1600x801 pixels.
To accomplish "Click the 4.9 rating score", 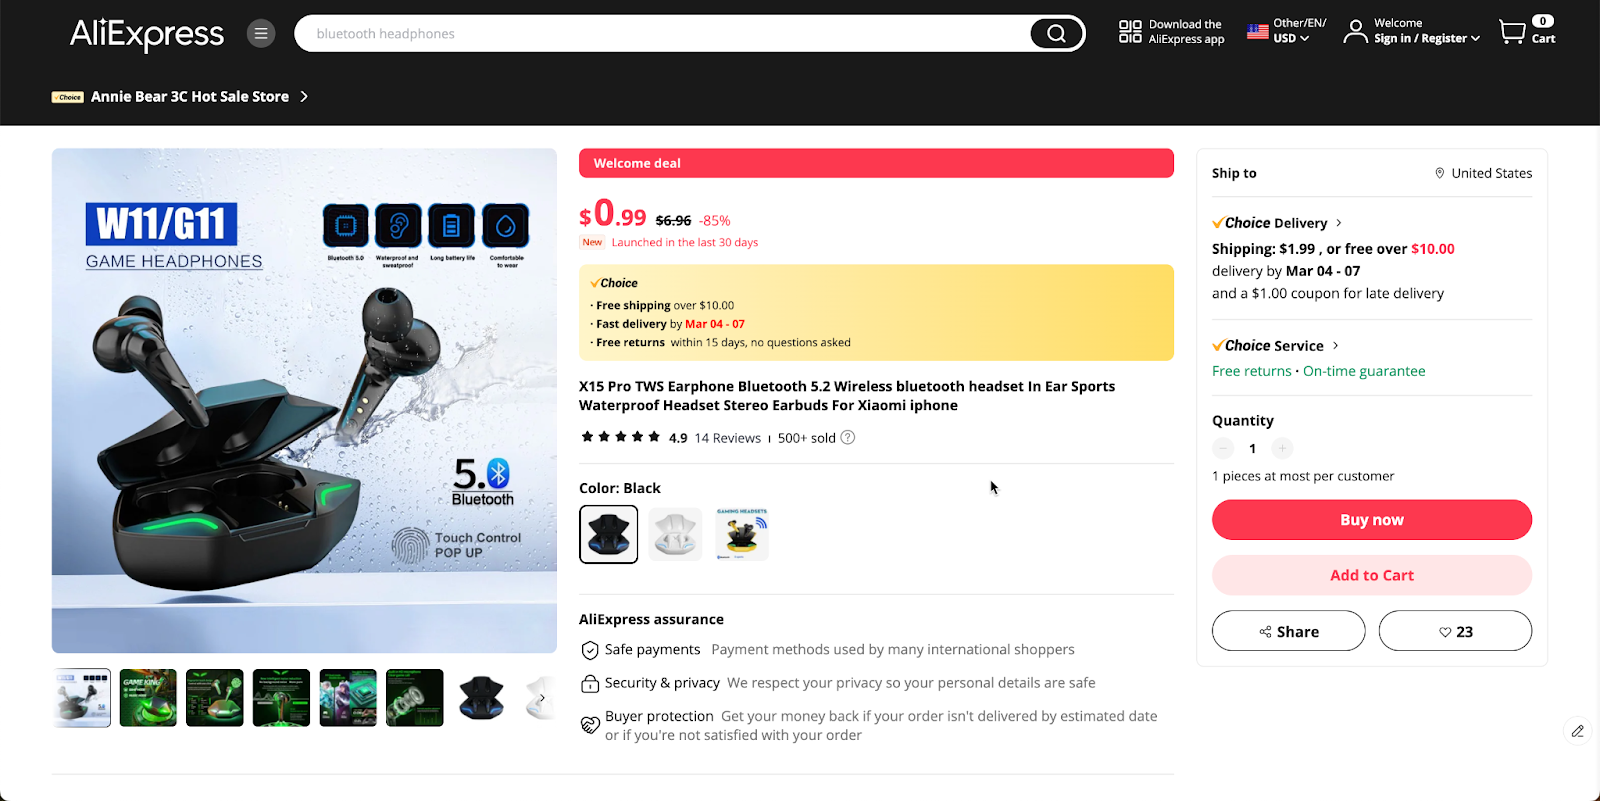I will click(x=678, y=438).
